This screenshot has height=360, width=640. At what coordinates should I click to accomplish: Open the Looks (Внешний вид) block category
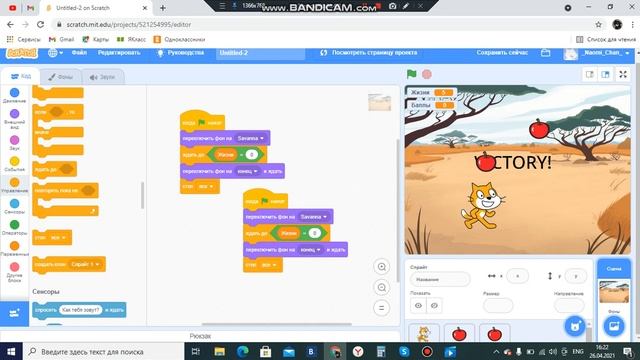[14, 118]
